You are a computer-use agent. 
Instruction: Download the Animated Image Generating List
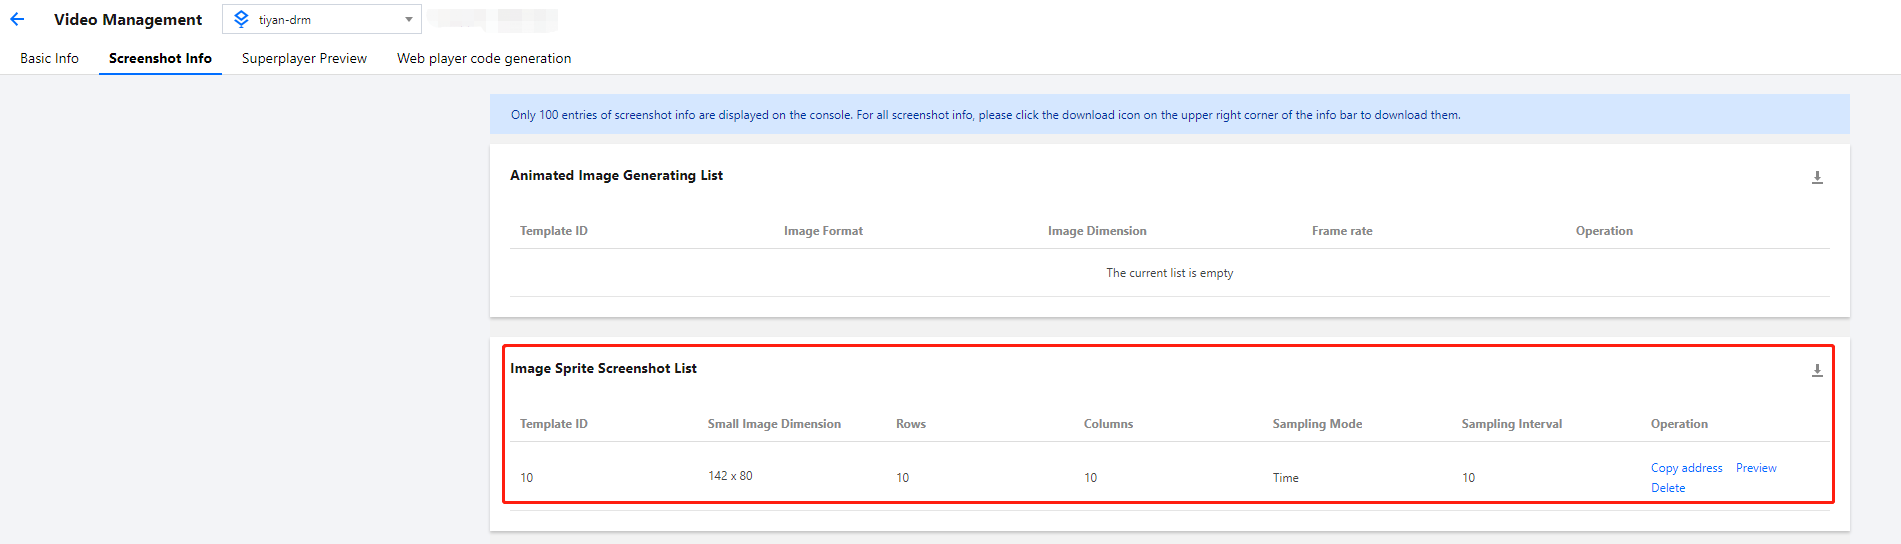tap(1817, 177)
